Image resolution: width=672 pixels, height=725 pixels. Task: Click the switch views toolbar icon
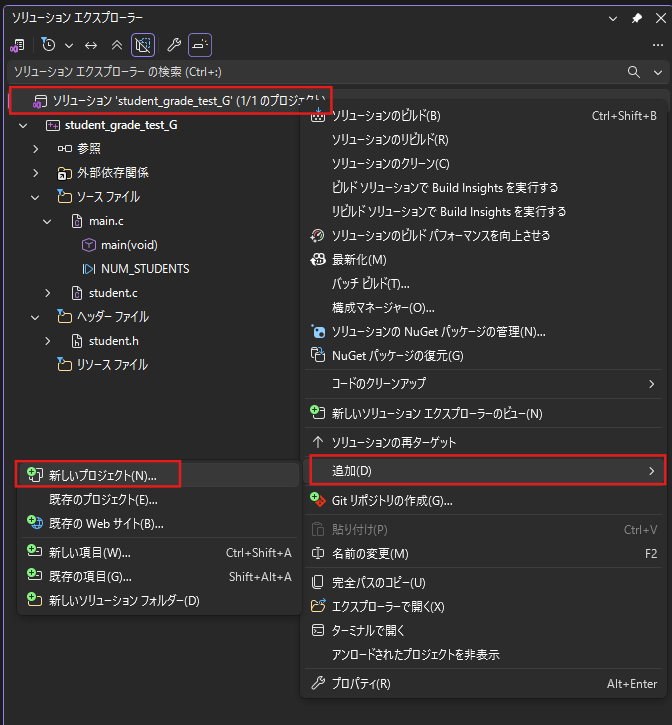pyautogui.click(x=18, y=45)
